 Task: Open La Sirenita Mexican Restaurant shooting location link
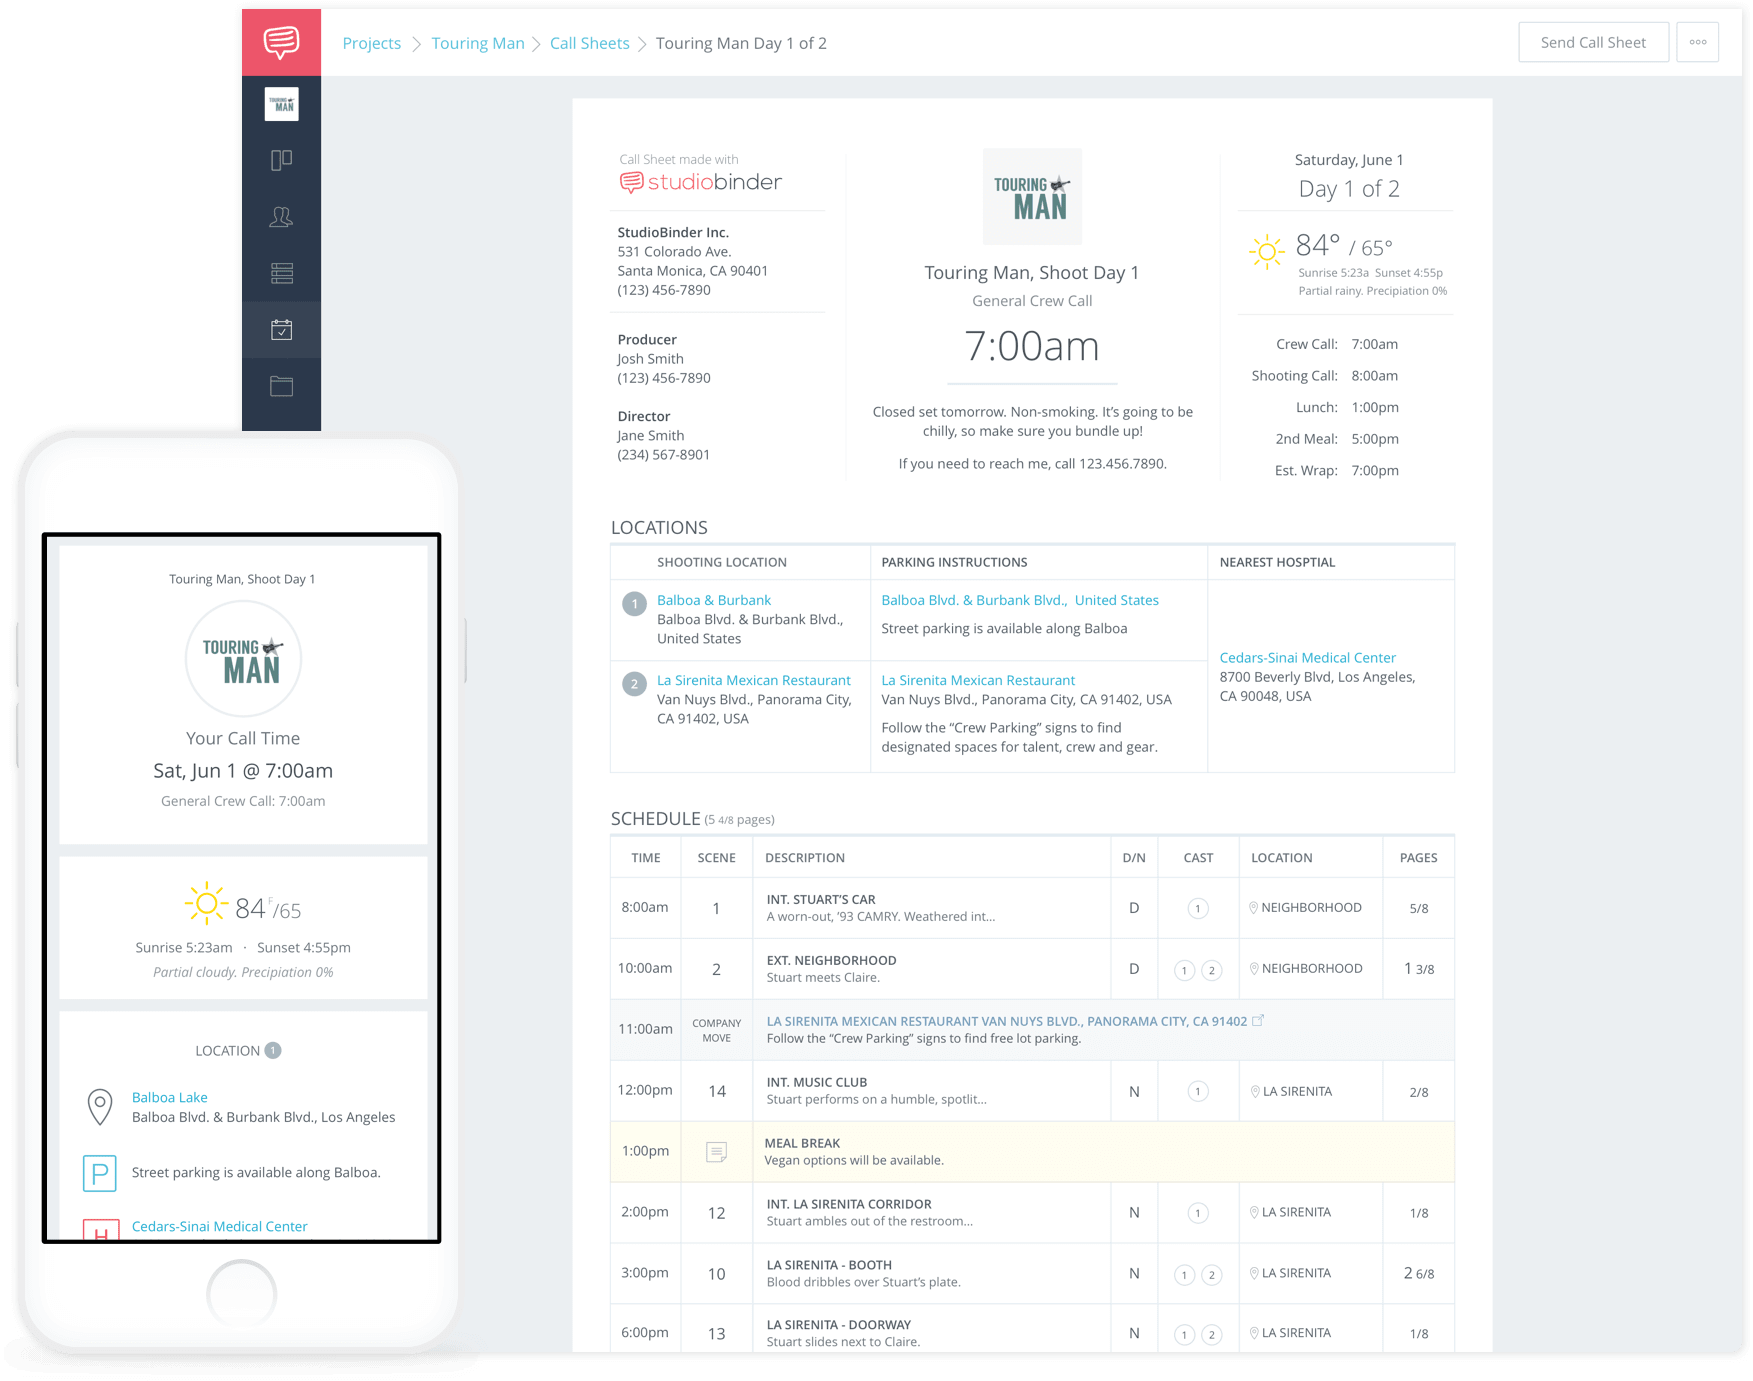[753, 680]
